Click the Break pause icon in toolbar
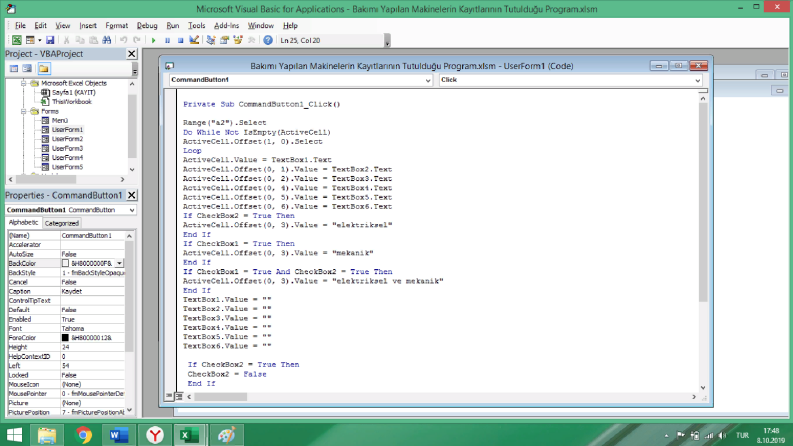Screen dimensions: 793x446 click(x=167, y=40)
